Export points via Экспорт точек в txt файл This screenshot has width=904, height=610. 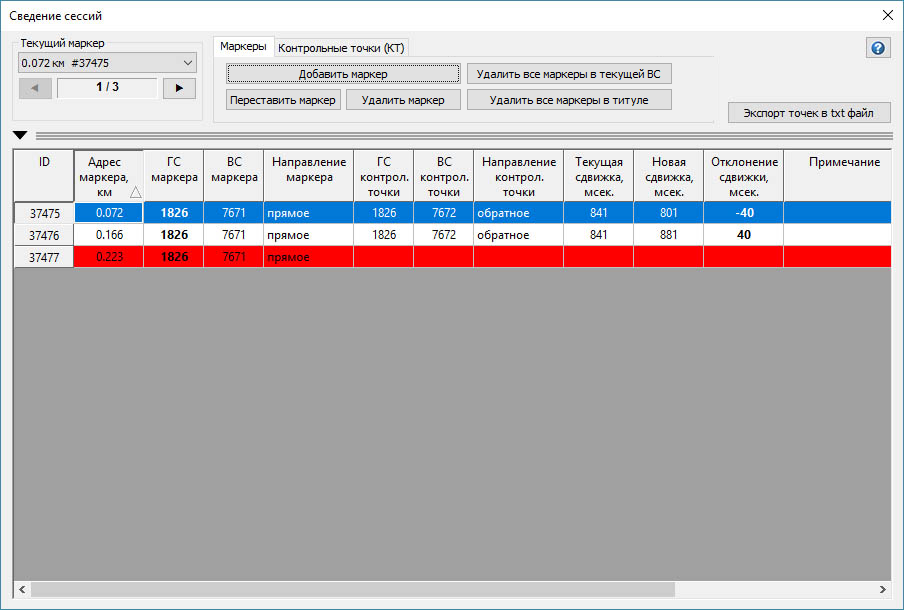(x=809, y=113)
